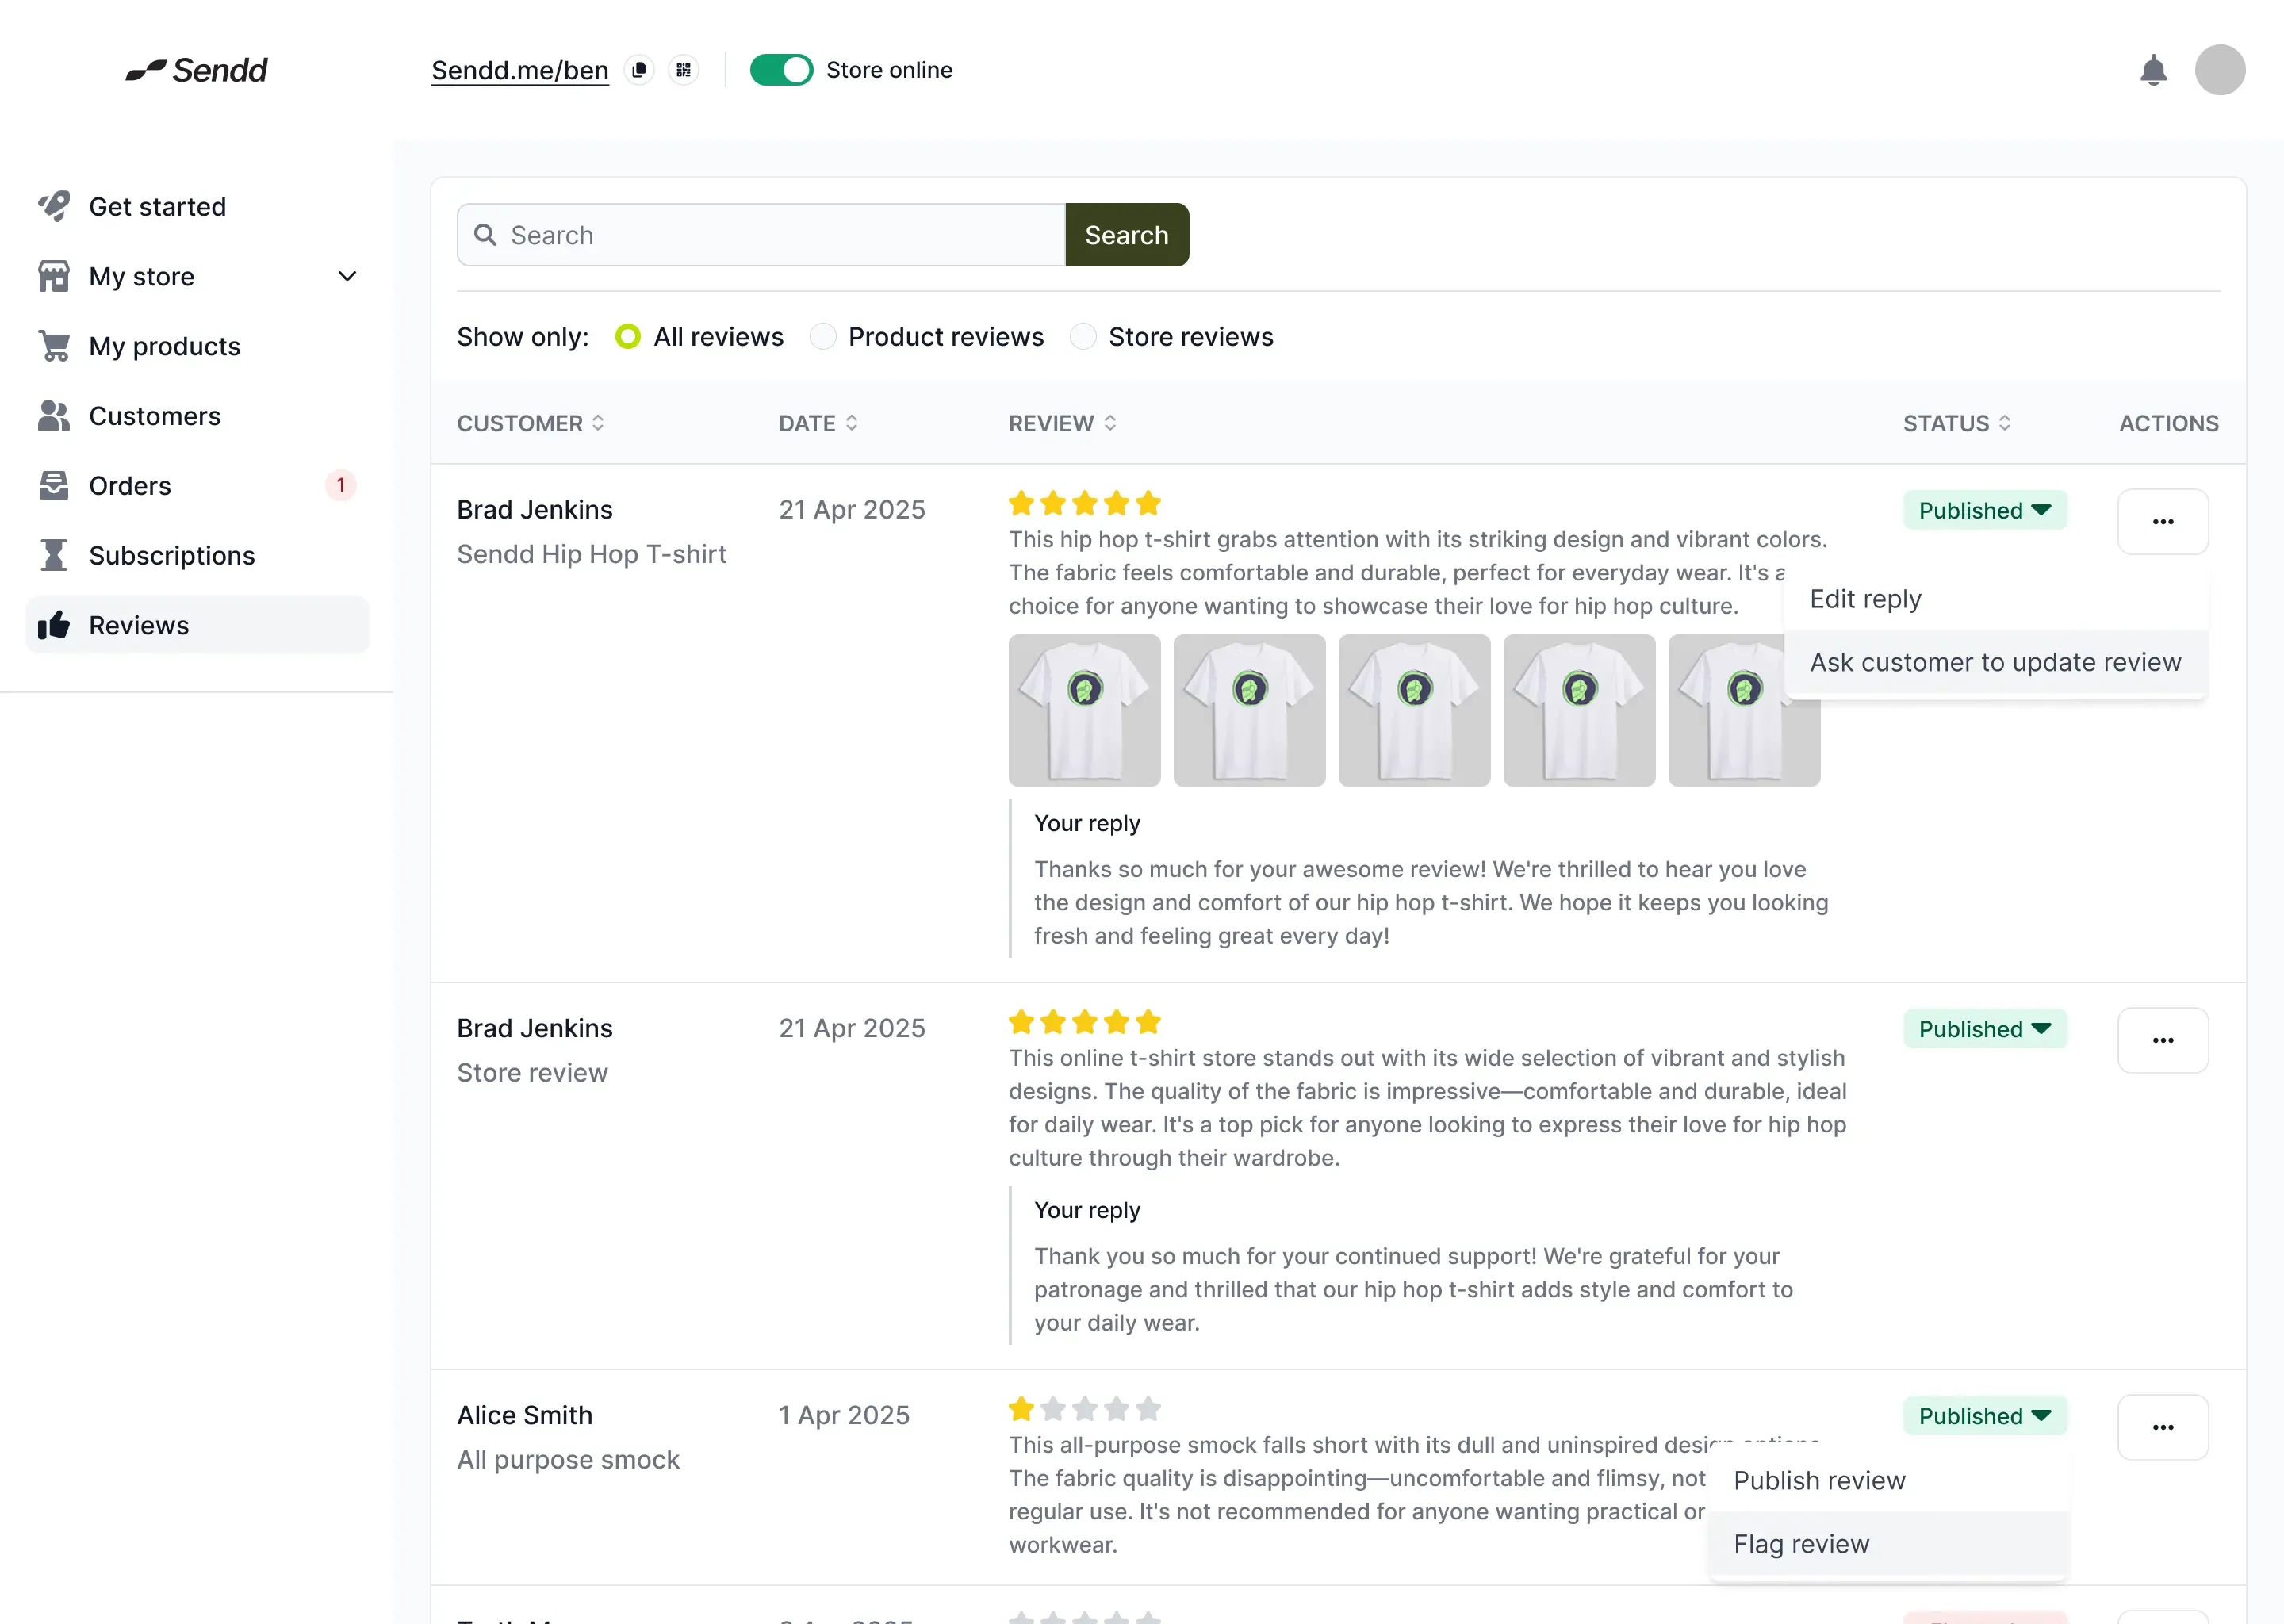This screenshot has height=1624, width=2284.
Task: Choose Publish review option
Action: 1887,1480
